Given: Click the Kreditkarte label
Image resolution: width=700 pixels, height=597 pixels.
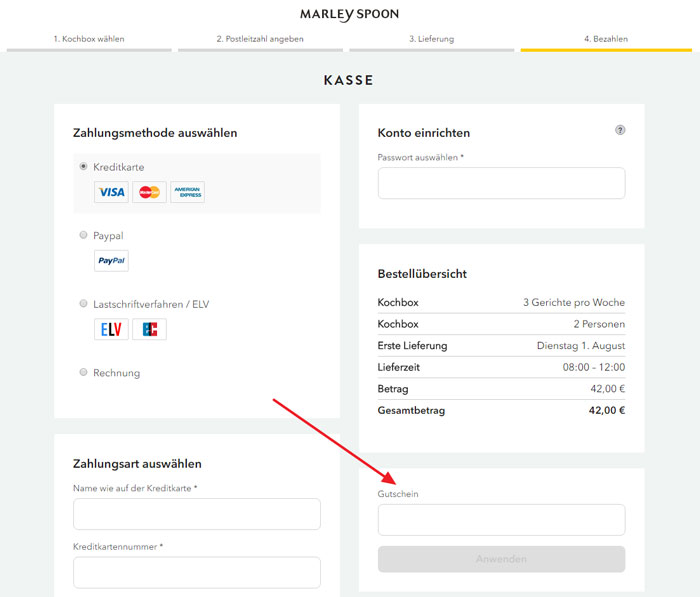Looking at the screenshot, I should (119, 167).
